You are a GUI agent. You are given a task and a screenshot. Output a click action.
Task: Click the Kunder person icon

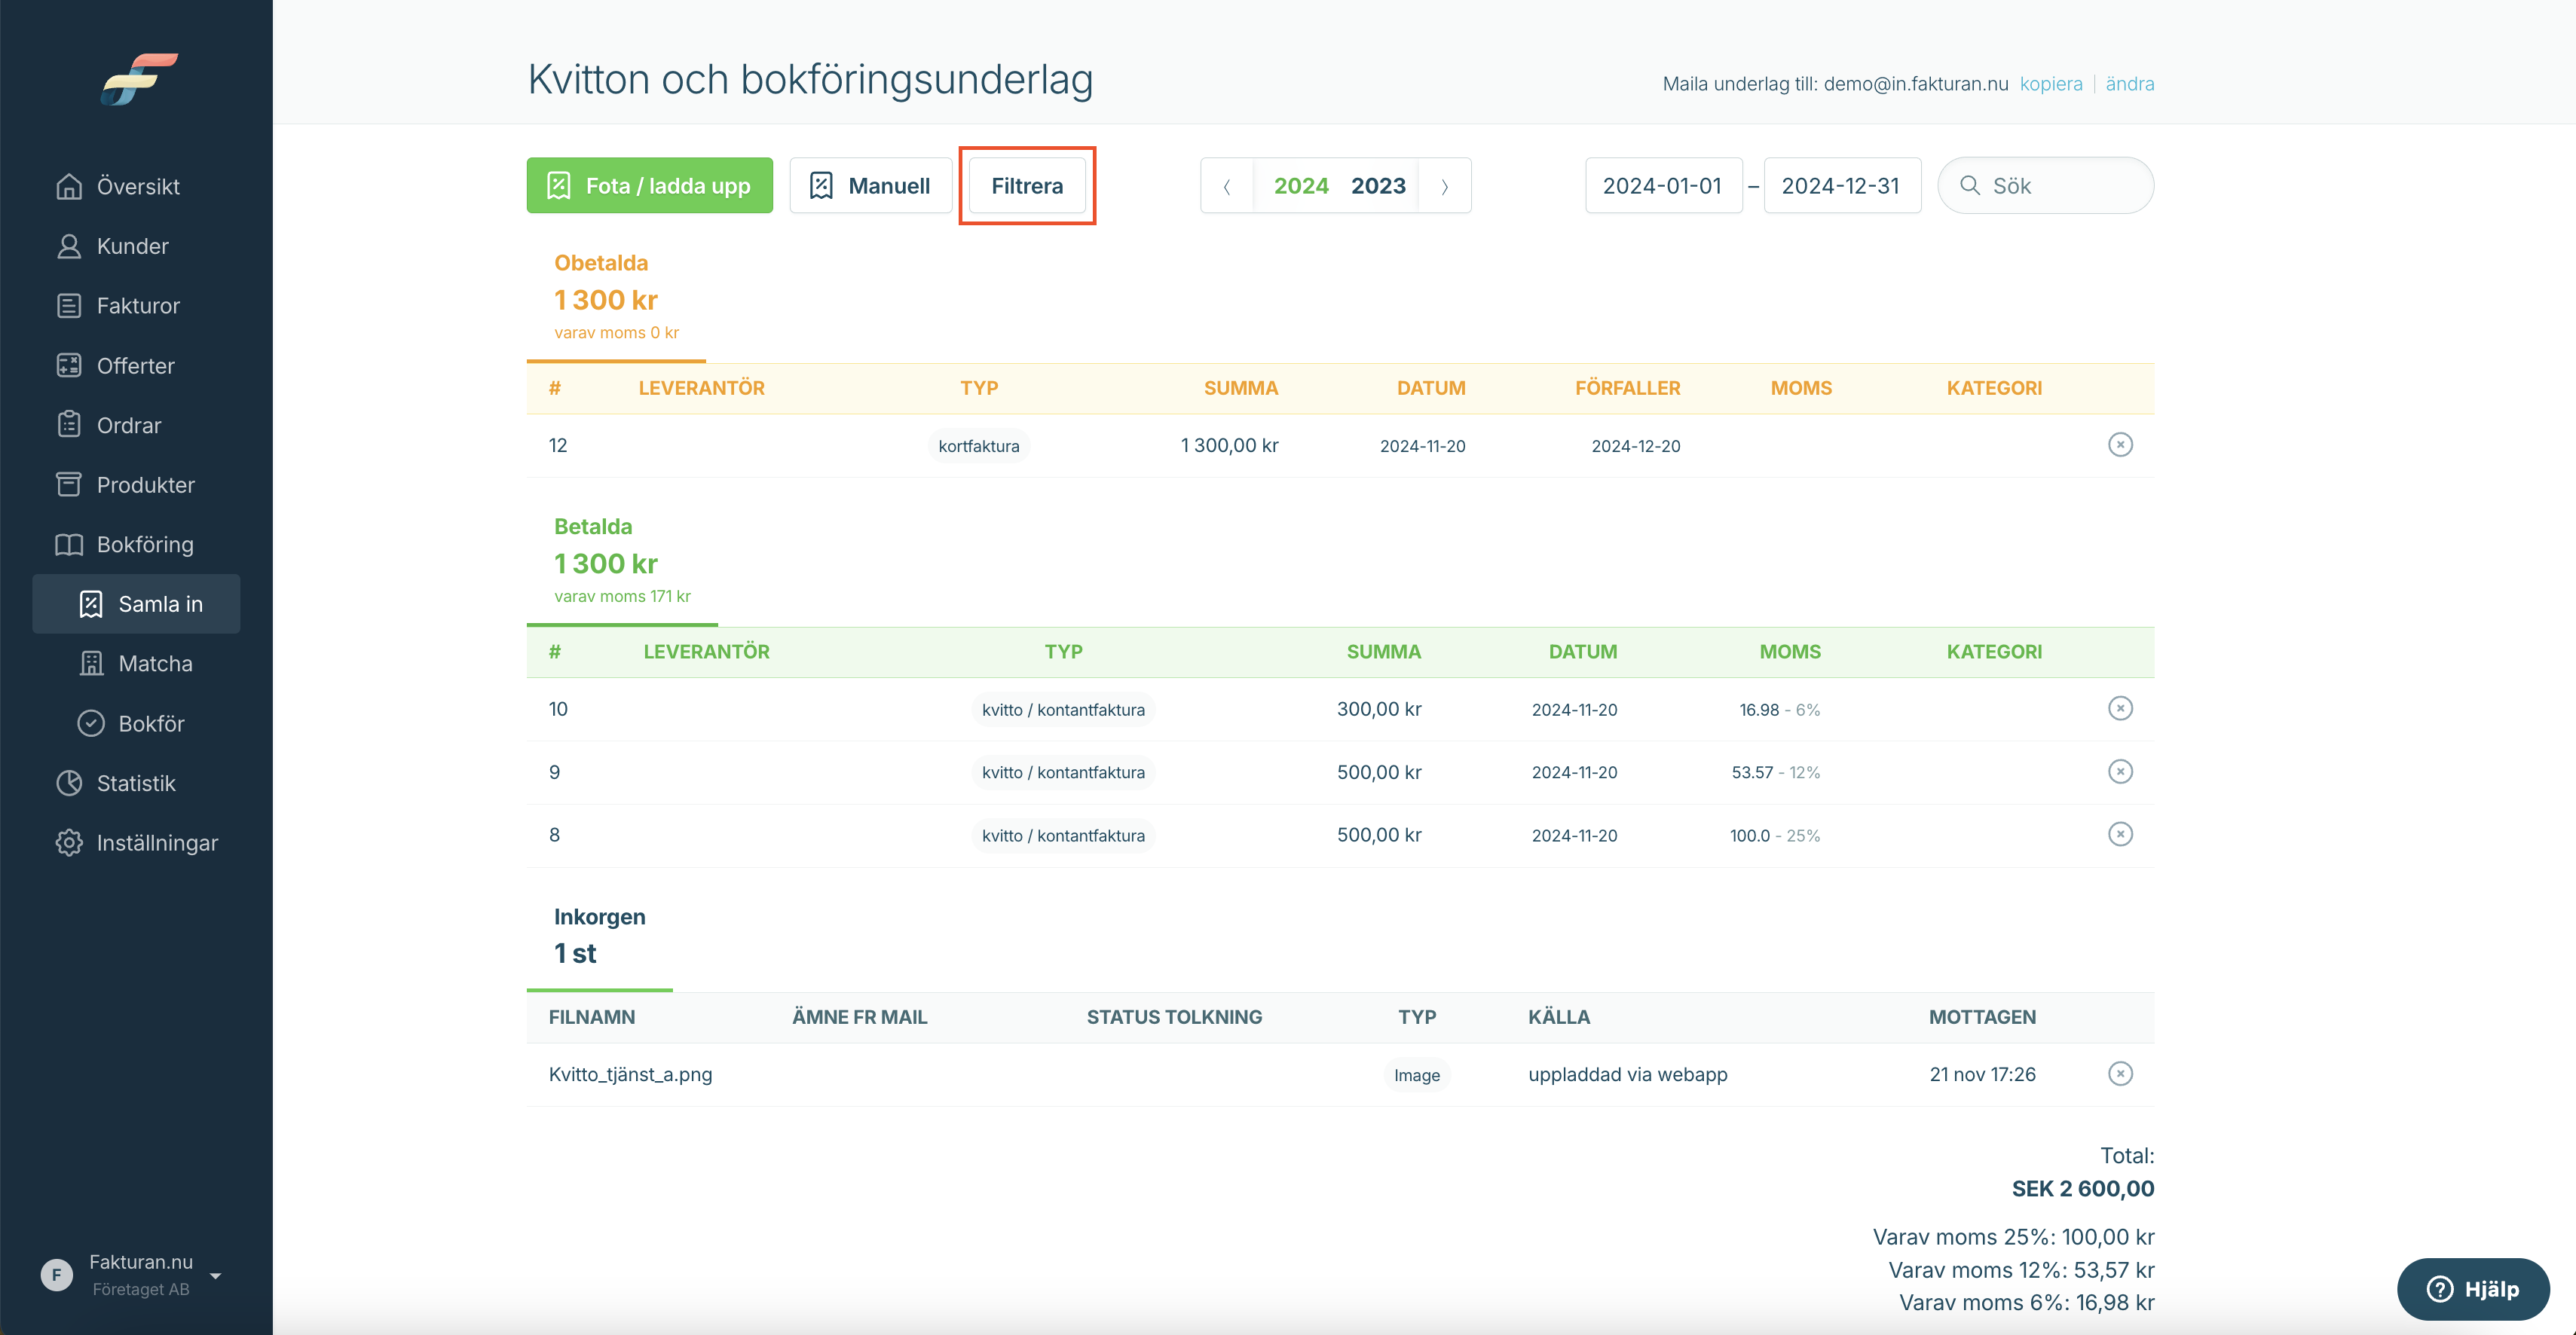coord(68,246)
